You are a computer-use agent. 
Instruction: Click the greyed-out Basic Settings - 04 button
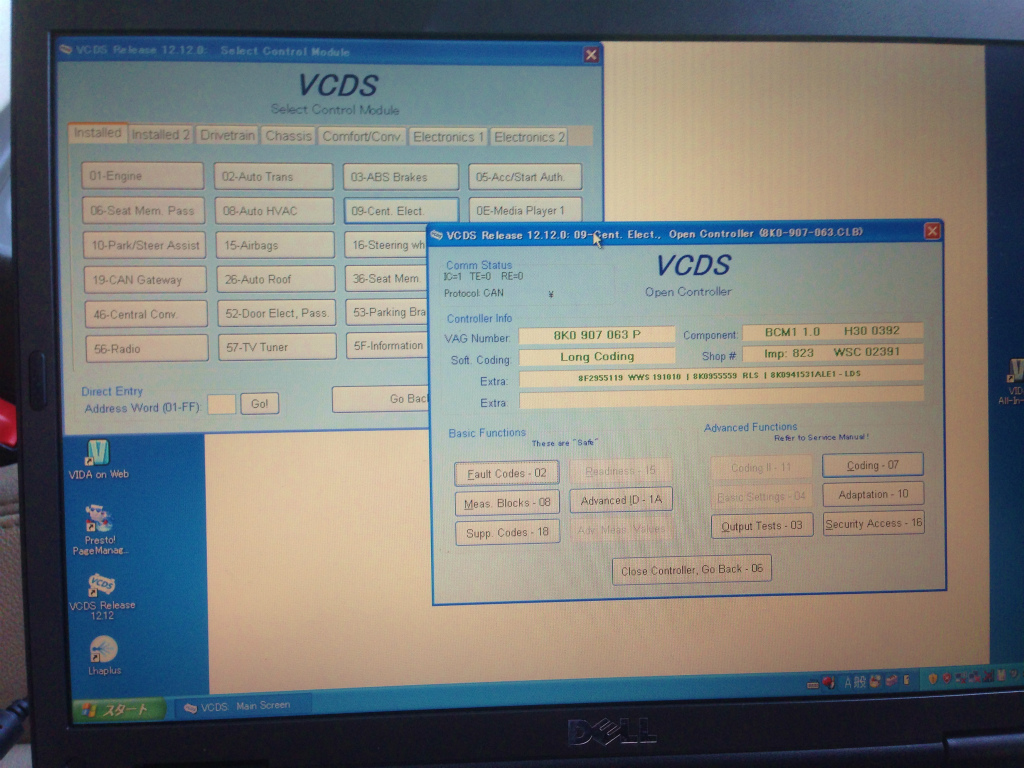coord(761,497)
